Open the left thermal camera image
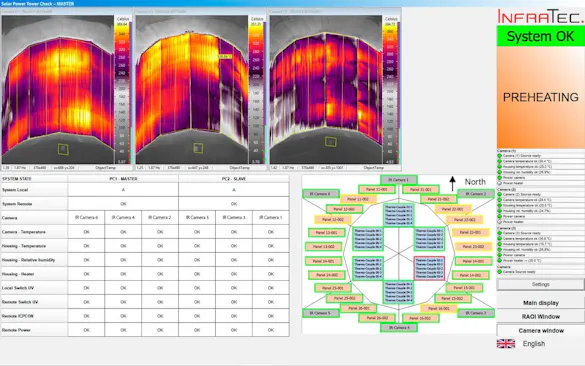585x366 pixels. click(58, 90)
